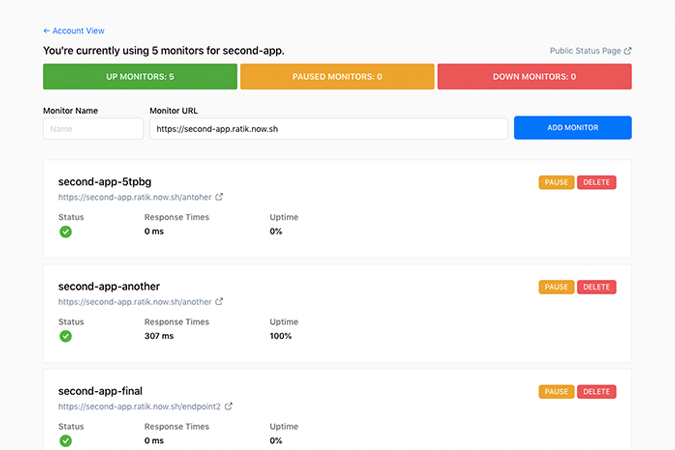Click the Public Status Page external icon
675x450 pixels.
click(x=628, y=51)
